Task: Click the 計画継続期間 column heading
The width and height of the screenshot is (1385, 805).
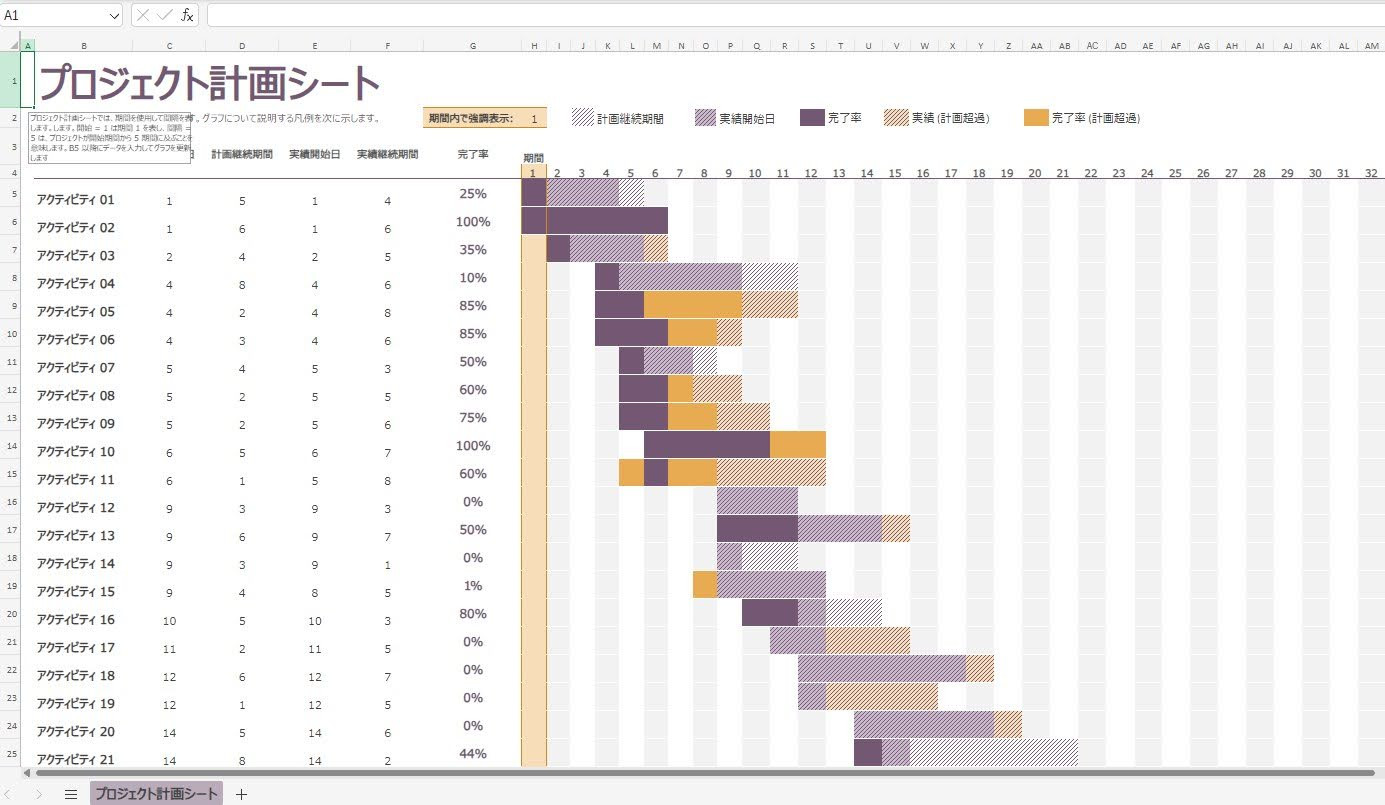Action: coord(242,155)
